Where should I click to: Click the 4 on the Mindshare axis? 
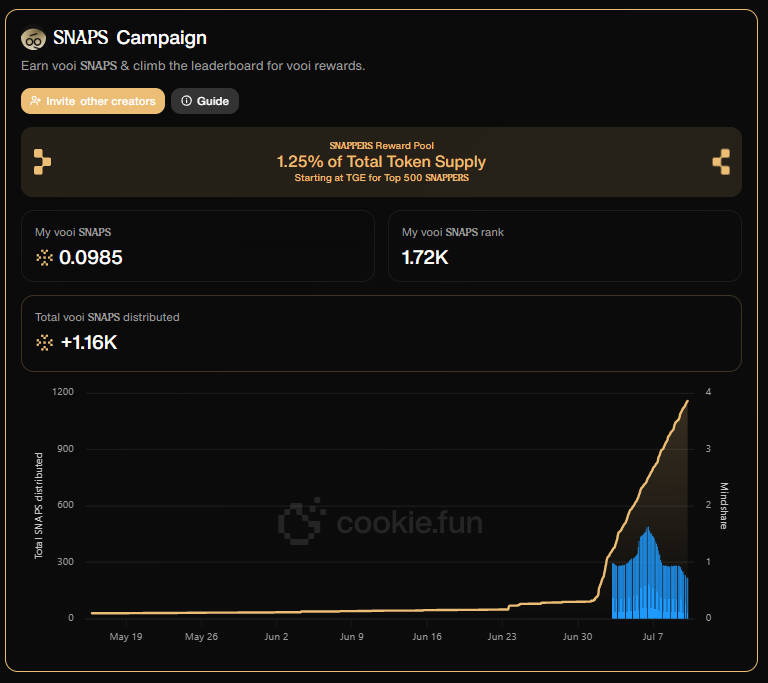(708, 391)
